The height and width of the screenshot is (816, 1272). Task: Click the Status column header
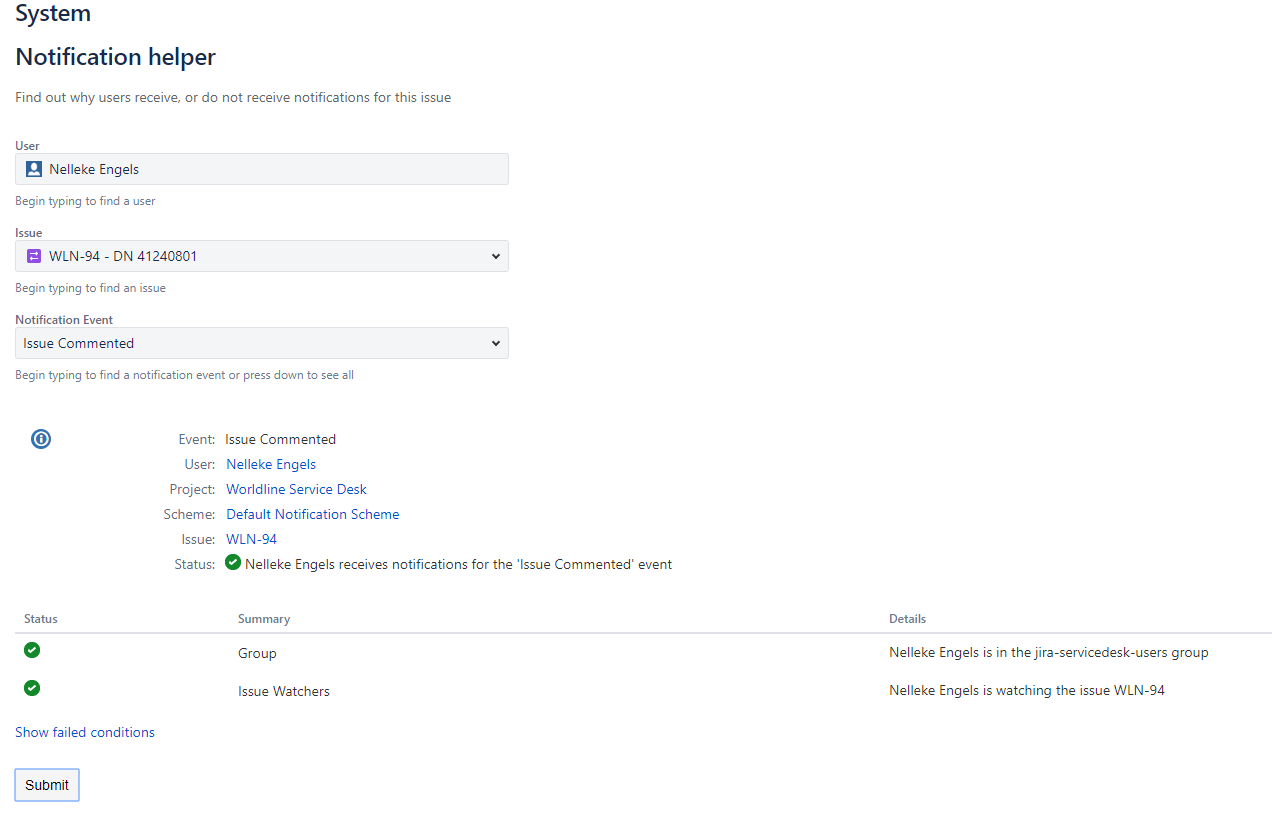point(41,619)
